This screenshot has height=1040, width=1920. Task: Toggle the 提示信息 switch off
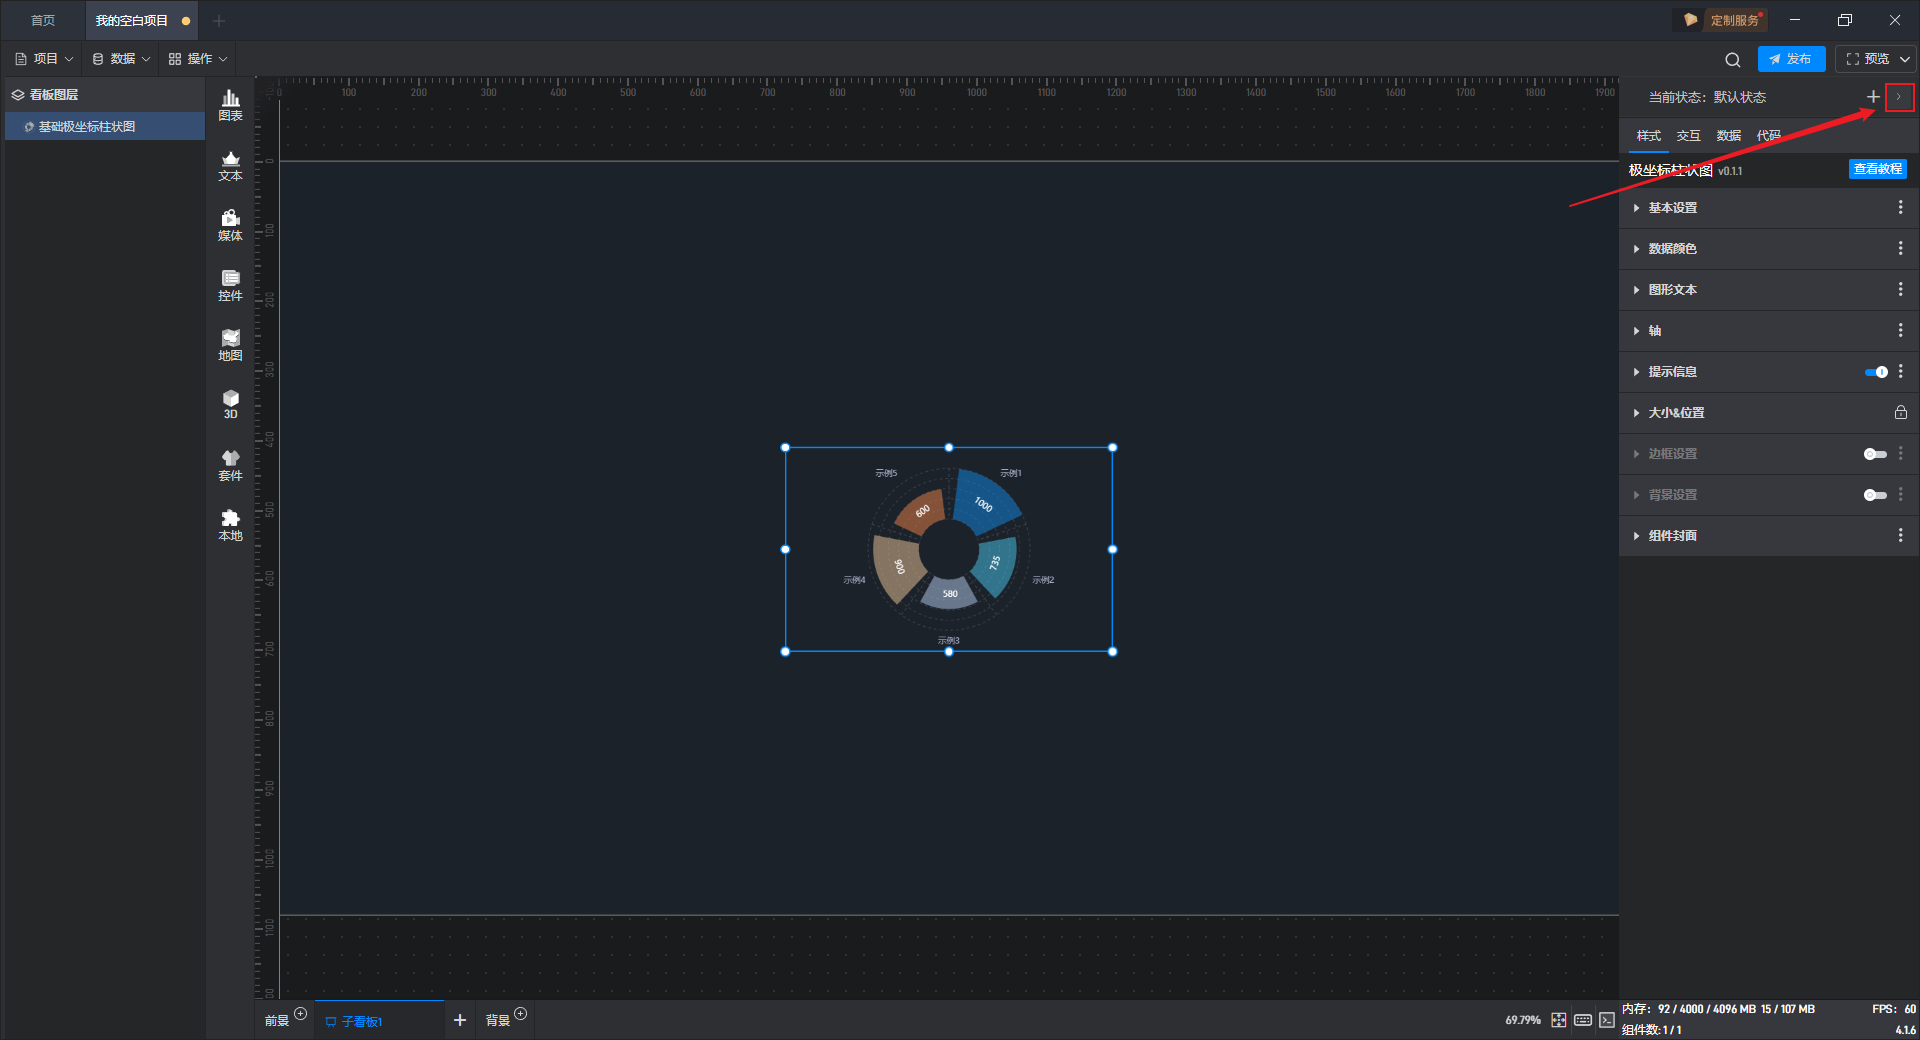point(1876,372)
